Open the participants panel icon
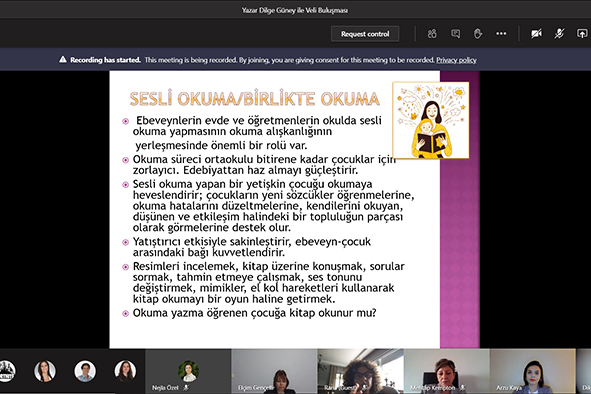 coord(432,34)
